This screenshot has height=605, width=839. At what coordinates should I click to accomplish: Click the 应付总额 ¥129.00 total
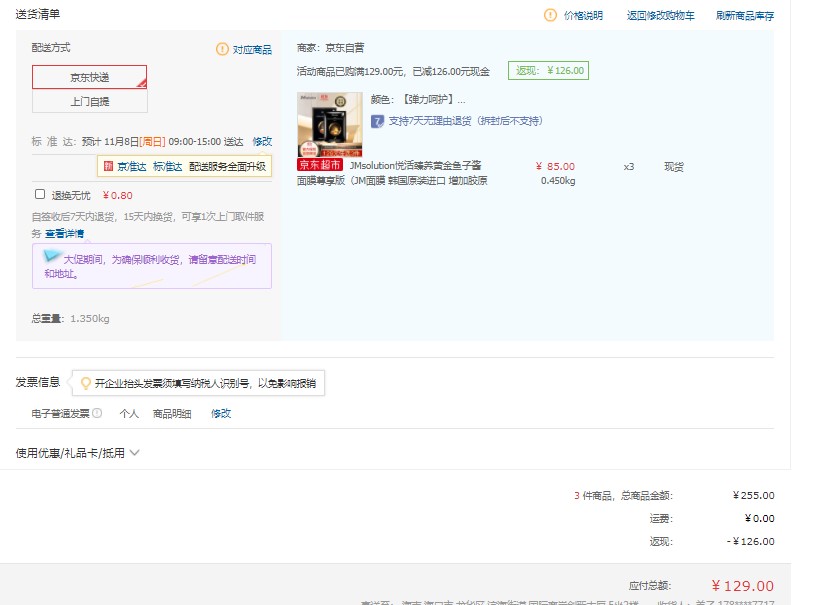click(743, 586)
